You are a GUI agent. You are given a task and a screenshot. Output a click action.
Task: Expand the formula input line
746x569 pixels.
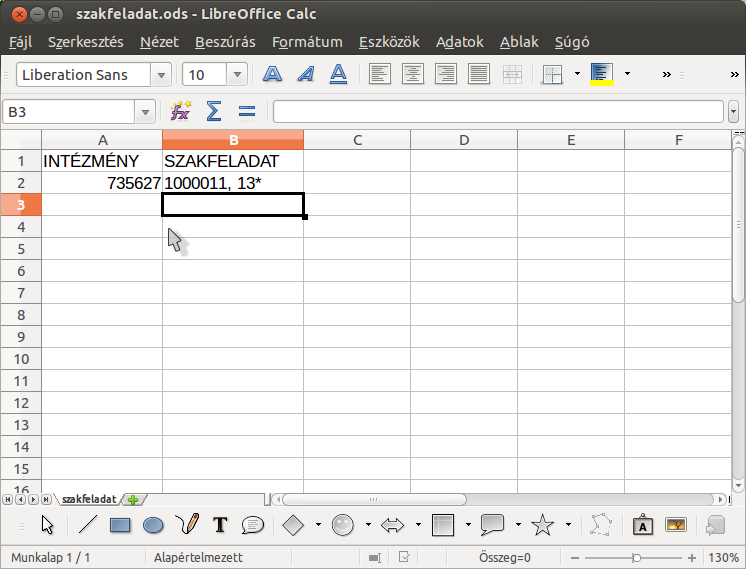click(x=733, y=112)
